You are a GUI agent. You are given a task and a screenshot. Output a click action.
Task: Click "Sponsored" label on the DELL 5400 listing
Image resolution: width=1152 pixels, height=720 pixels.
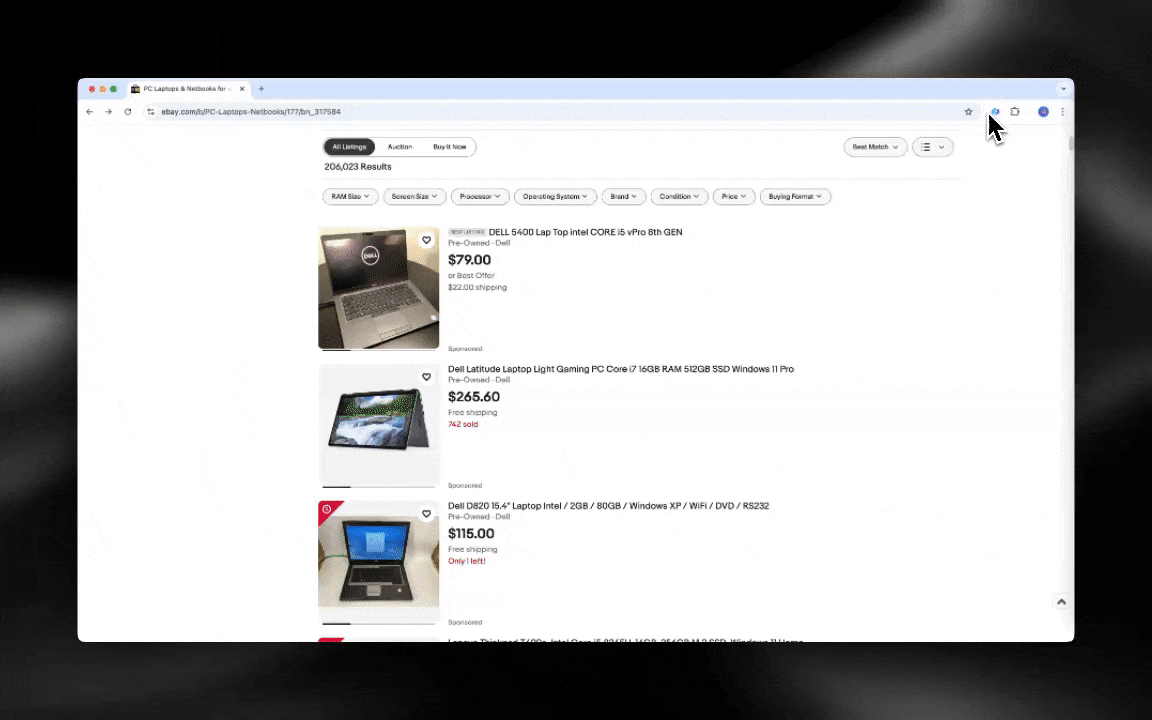pyautogui.click(x=465, y=348)
